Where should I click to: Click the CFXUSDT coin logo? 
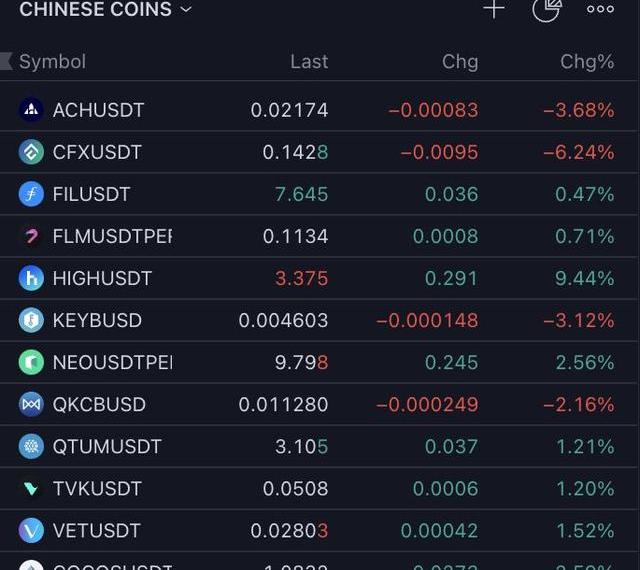tap(31, 152)
